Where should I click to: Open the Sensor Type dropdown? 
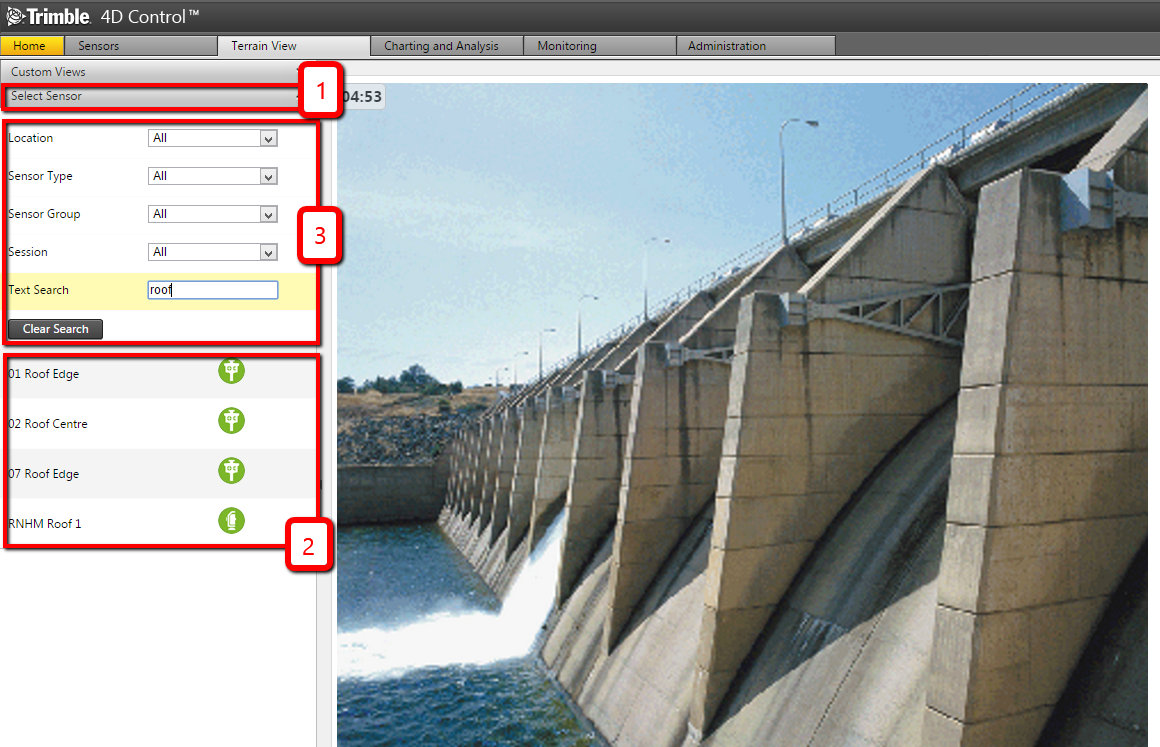point(213,176)
